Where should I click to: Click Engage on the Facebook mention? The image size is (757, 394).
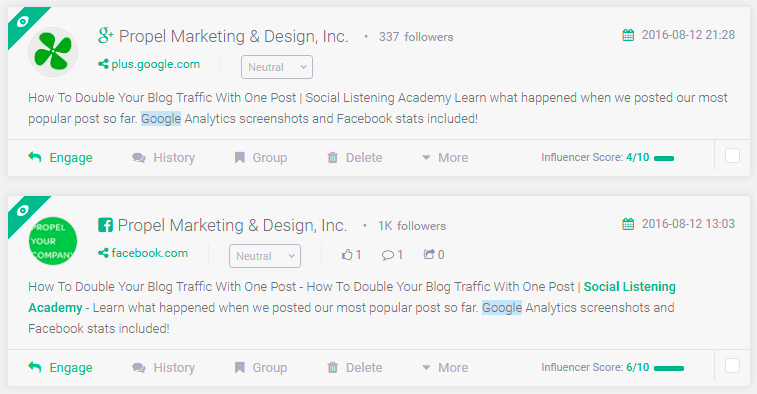click(60, 368)
